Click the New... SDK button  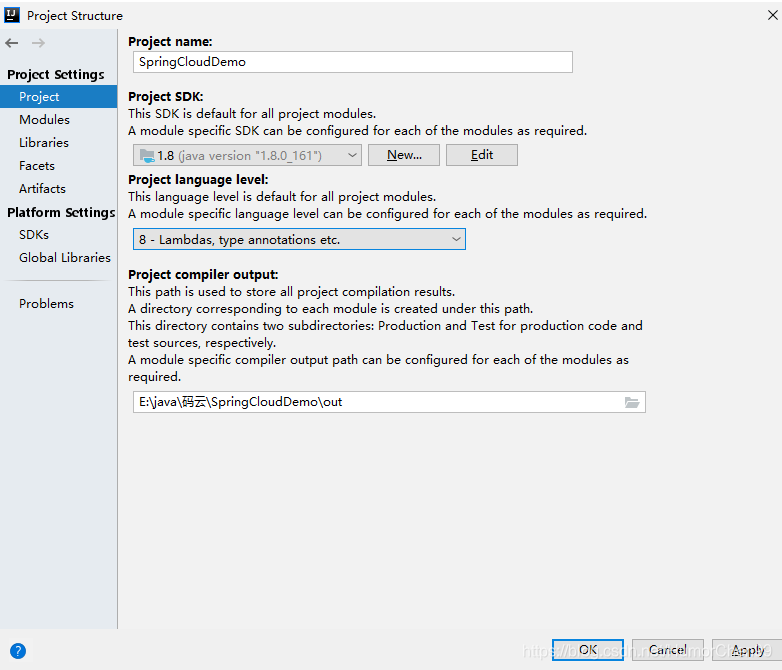click(x=404, y=155)
